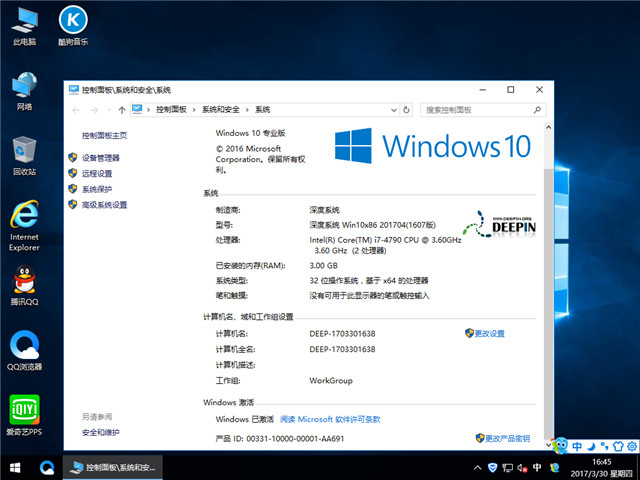Open the skin shirt icon on input bar

pyautogui.click(x=618, y=446)
